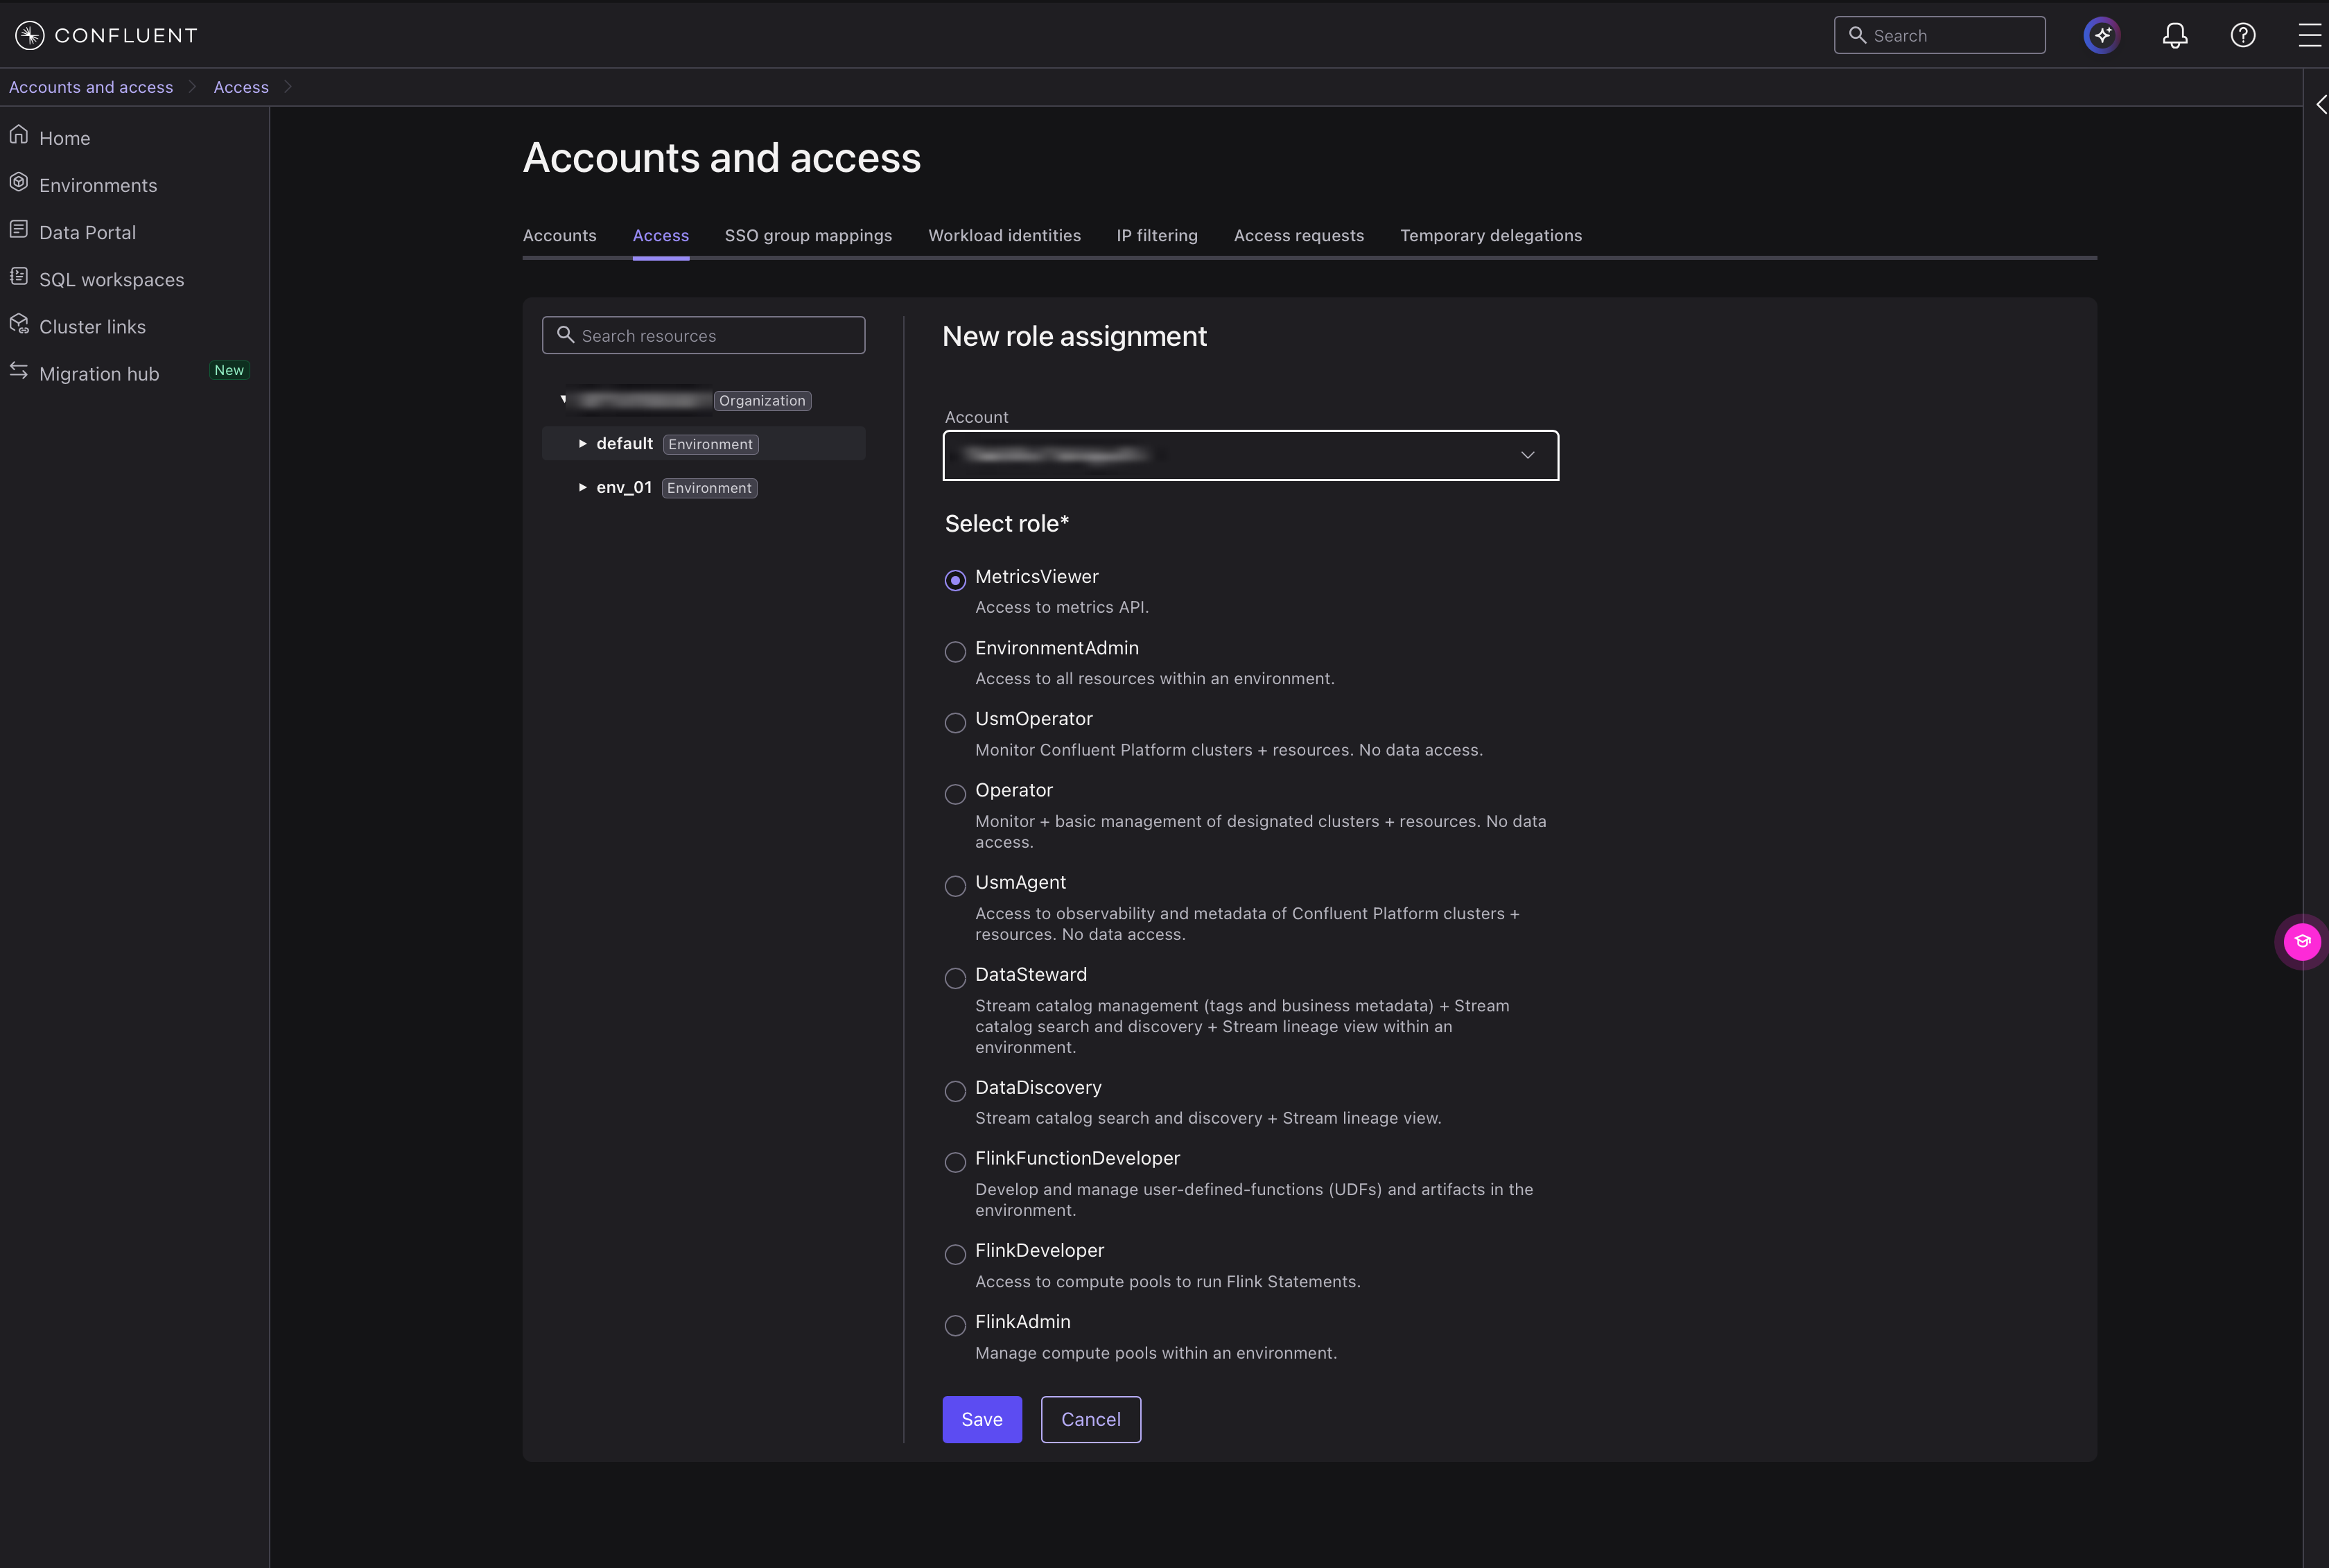Open the Account dropdown
The height and width of the screenshot is (1568, 2329).
(1250, 455)
